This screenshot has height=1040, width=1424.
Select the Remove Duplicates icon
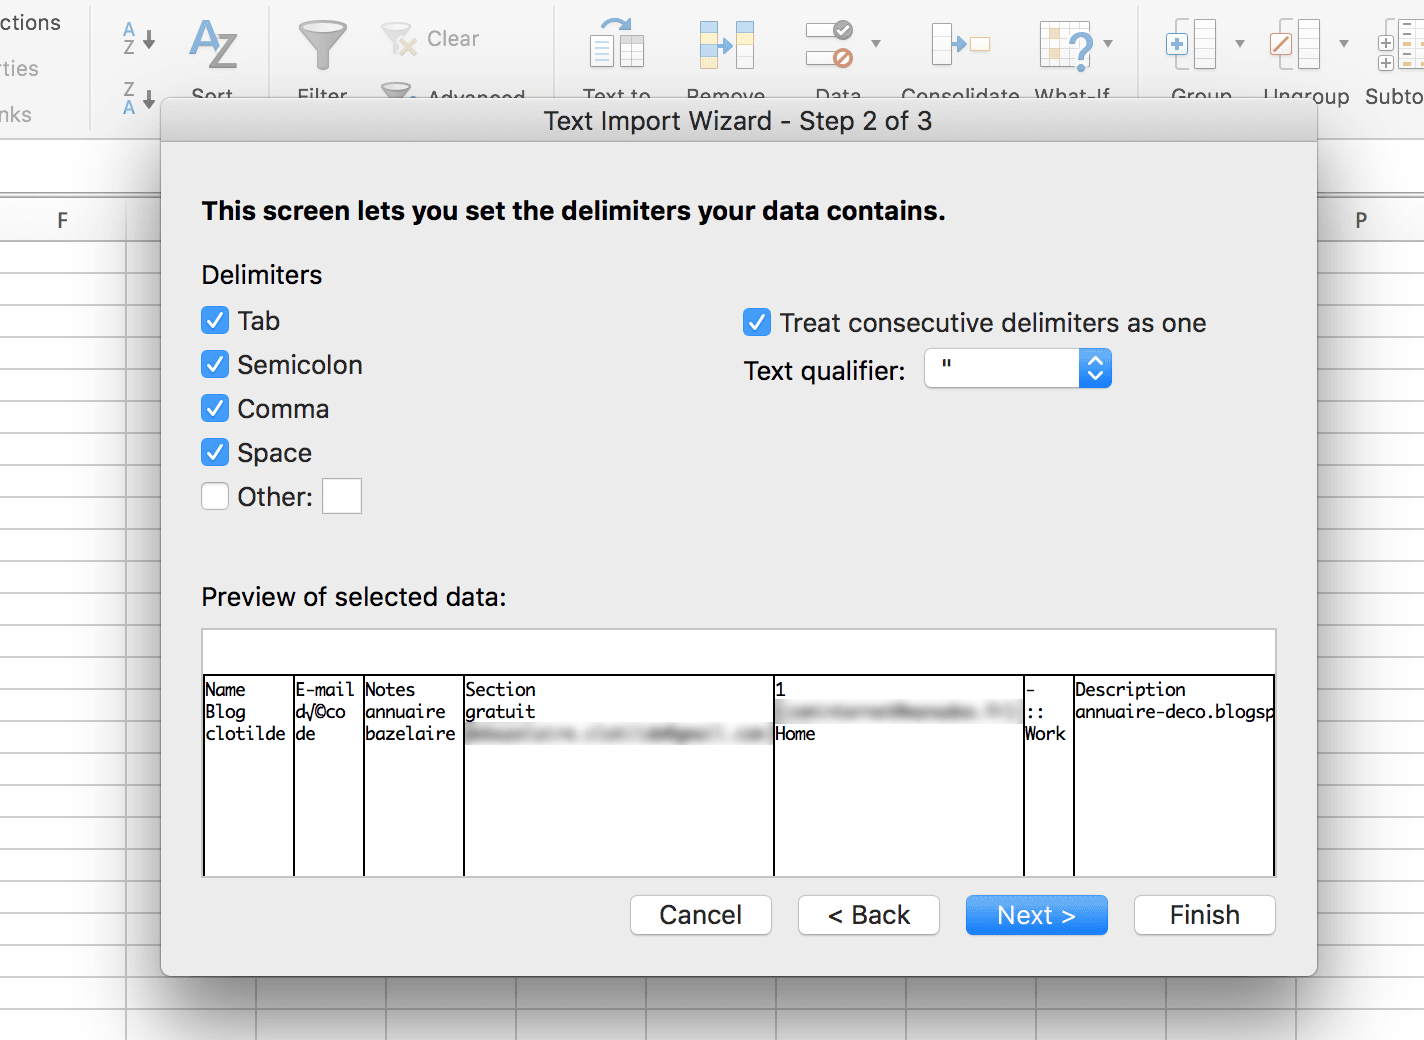point(726,45)
